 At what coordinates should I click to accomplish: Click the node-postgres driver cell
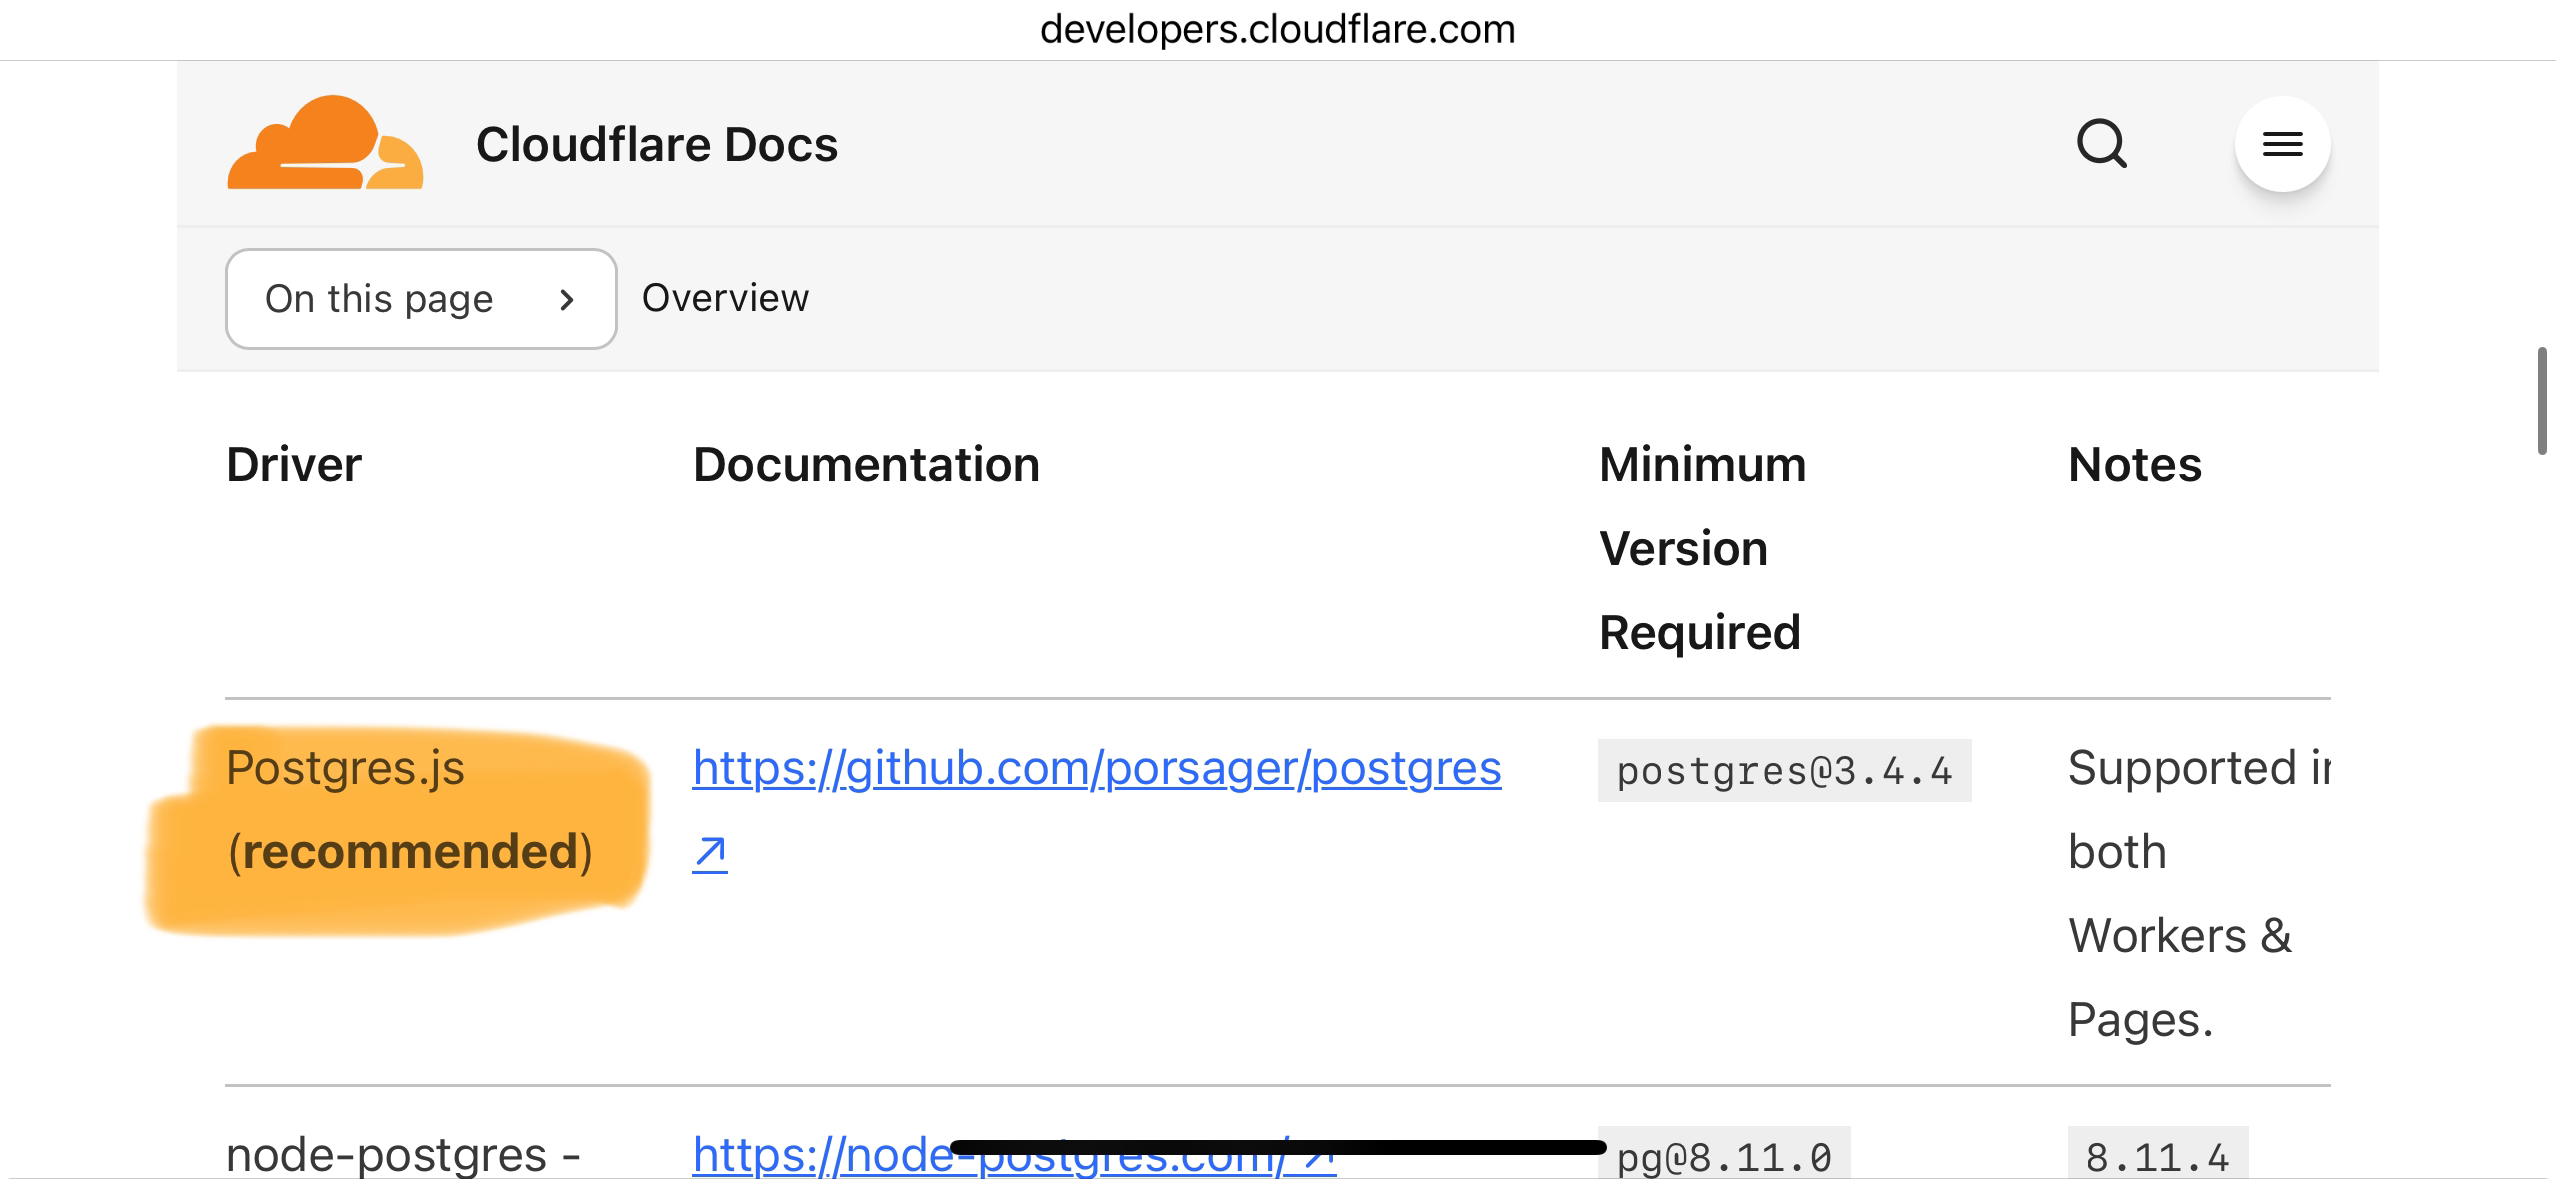coord(403,1156)
